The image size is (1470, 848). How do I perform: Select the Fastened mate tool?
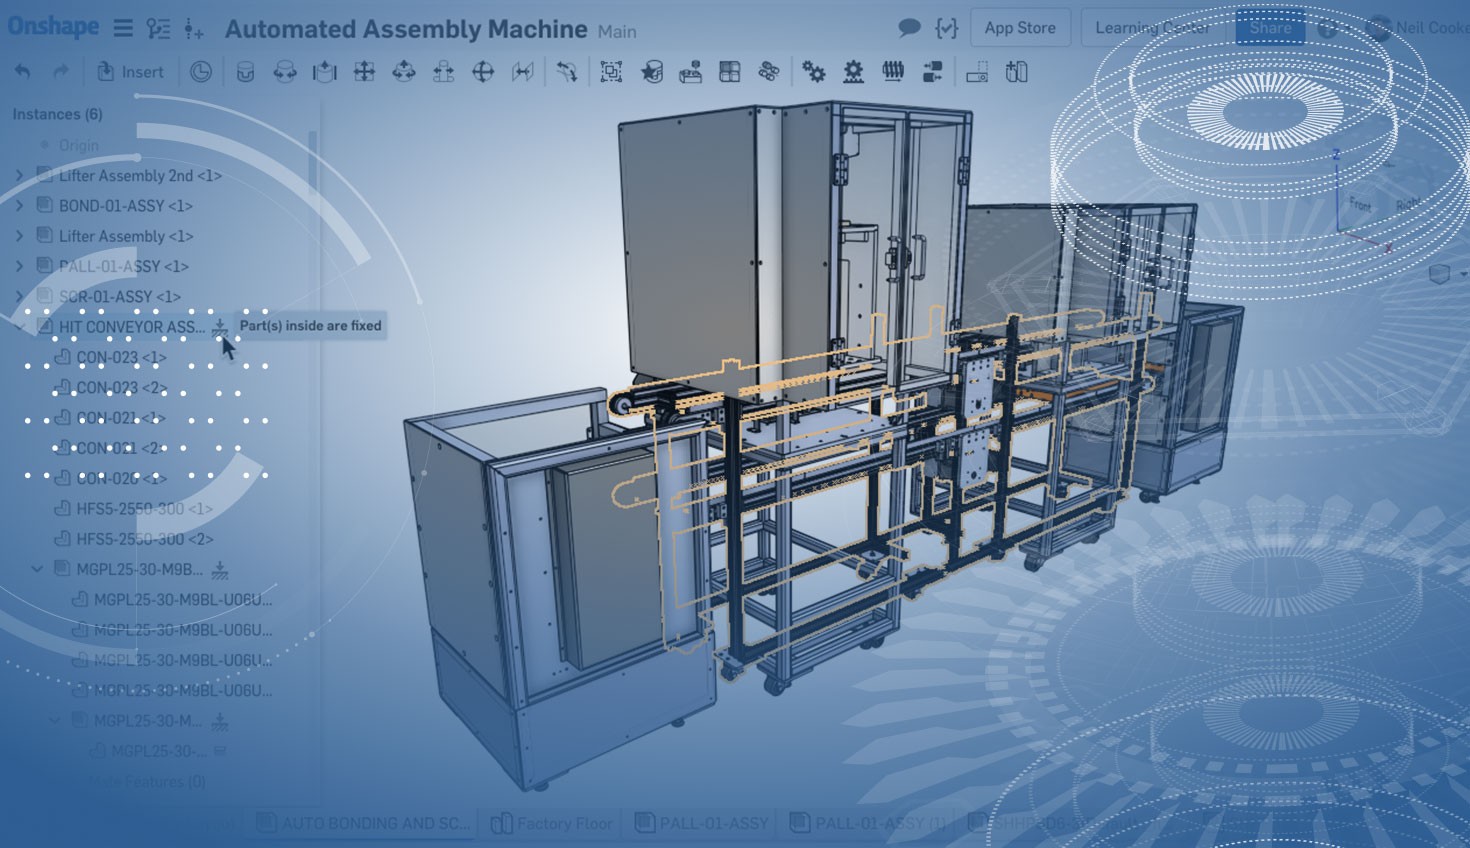[245, 72]
